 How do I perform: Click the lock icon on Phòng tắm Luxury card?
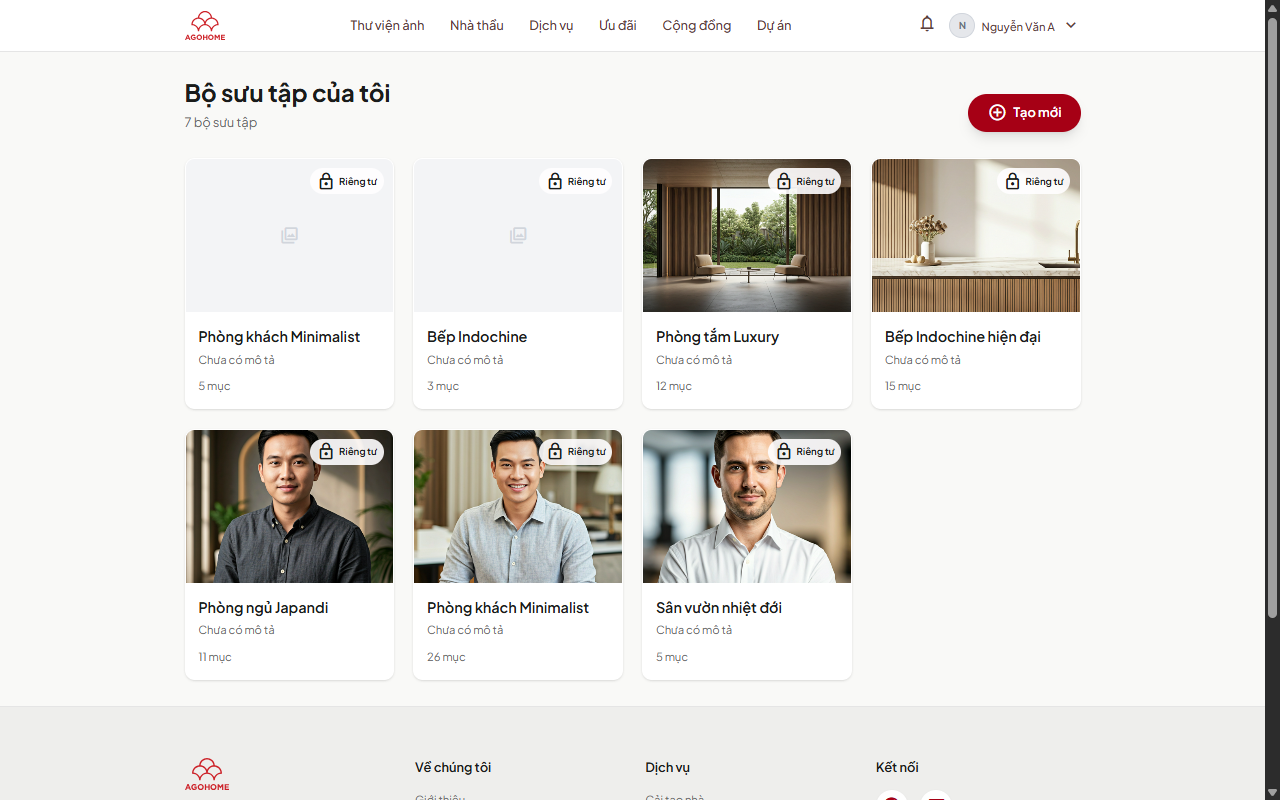coord(784,181)
